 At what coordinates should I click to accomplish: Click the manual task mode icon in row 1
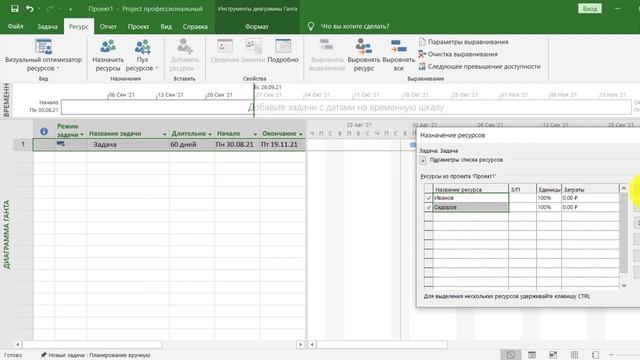[60, 144]
